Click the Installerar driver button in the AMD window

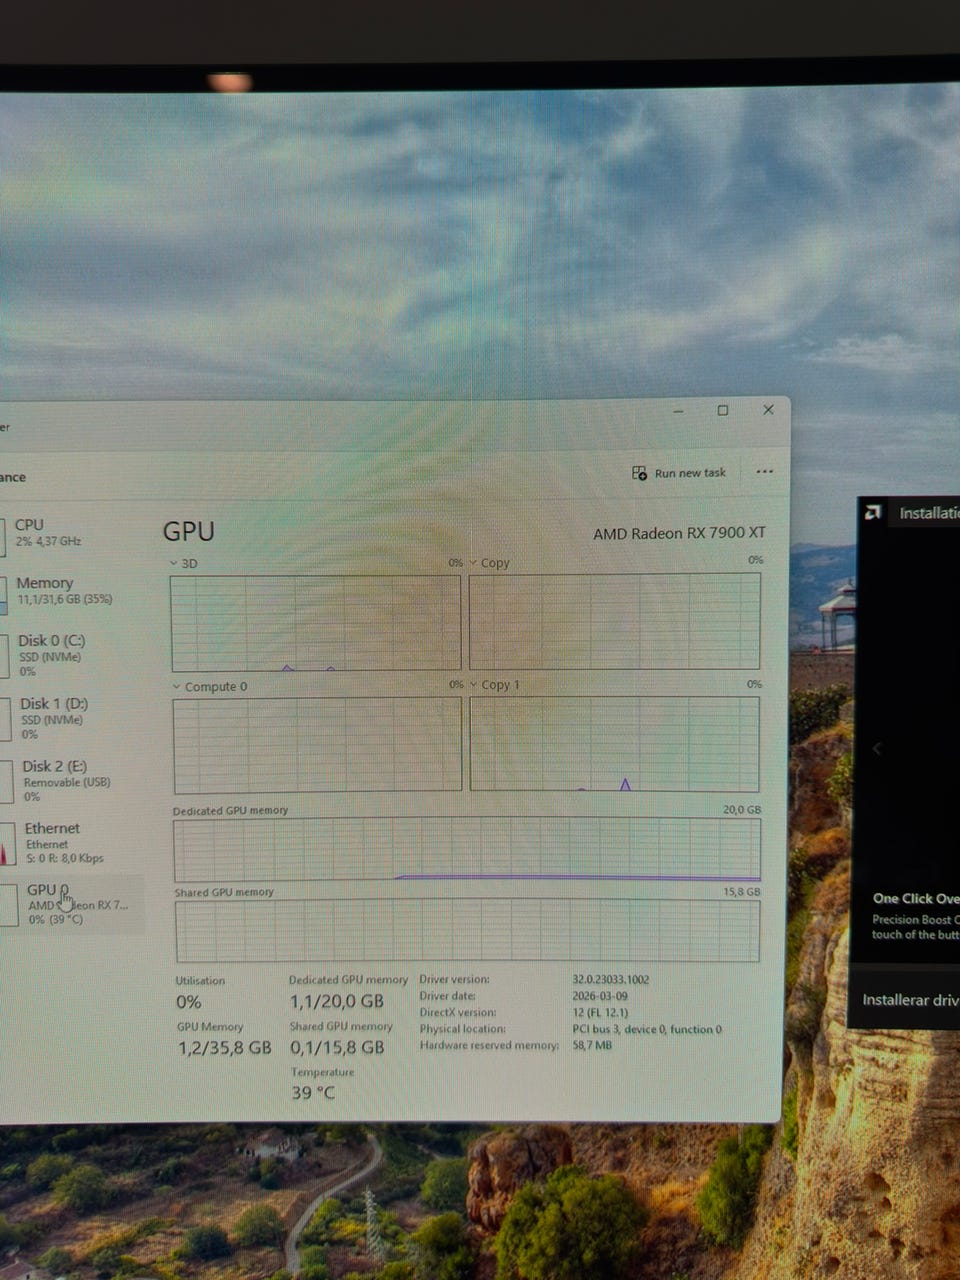[908, 999]
